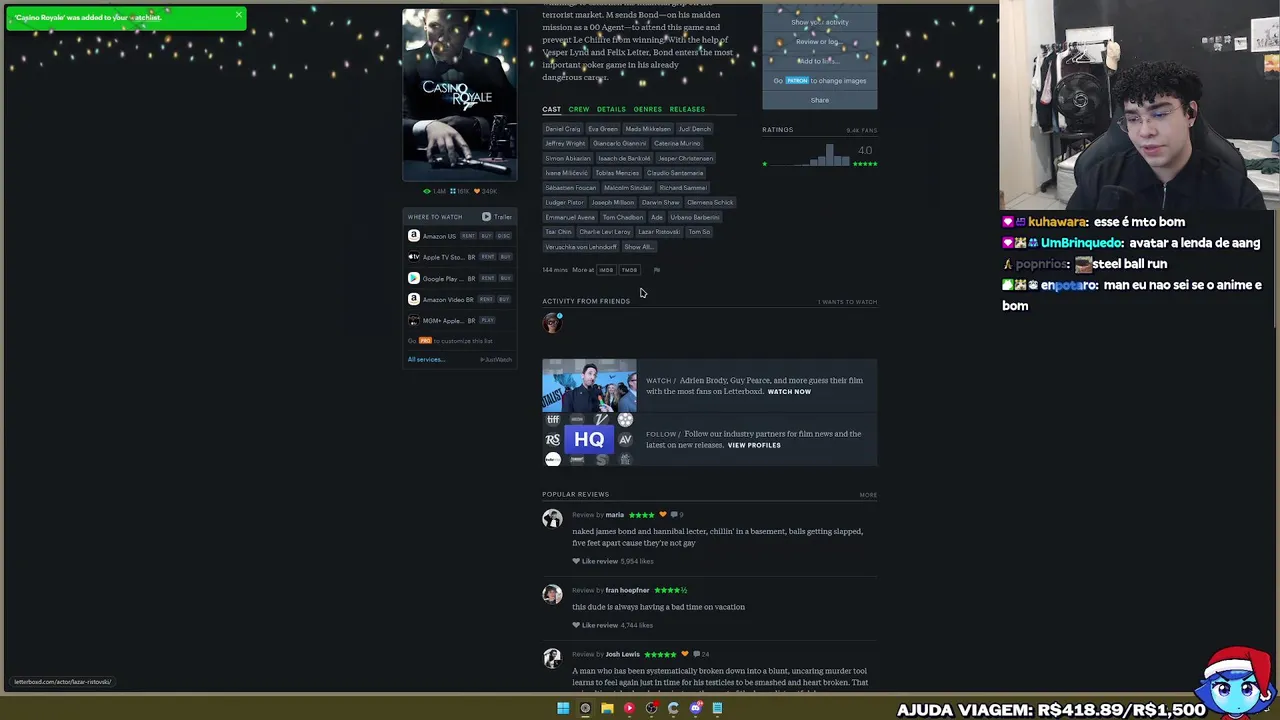This screenshot has height=720, width=1280.
Task: Open comments on Josh Lewis's review
Action: tap(702, 655)
